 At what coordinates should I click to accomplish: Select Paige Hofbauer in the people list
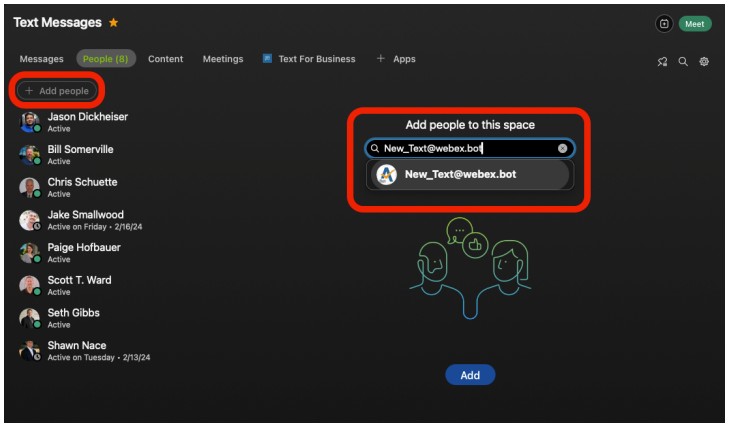(x=84, y=253)
